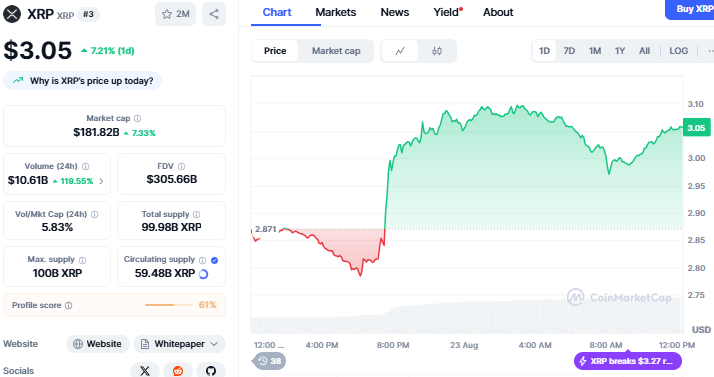
Task: Click the share icon next to XRP
Action: click(x=214, y=14)
